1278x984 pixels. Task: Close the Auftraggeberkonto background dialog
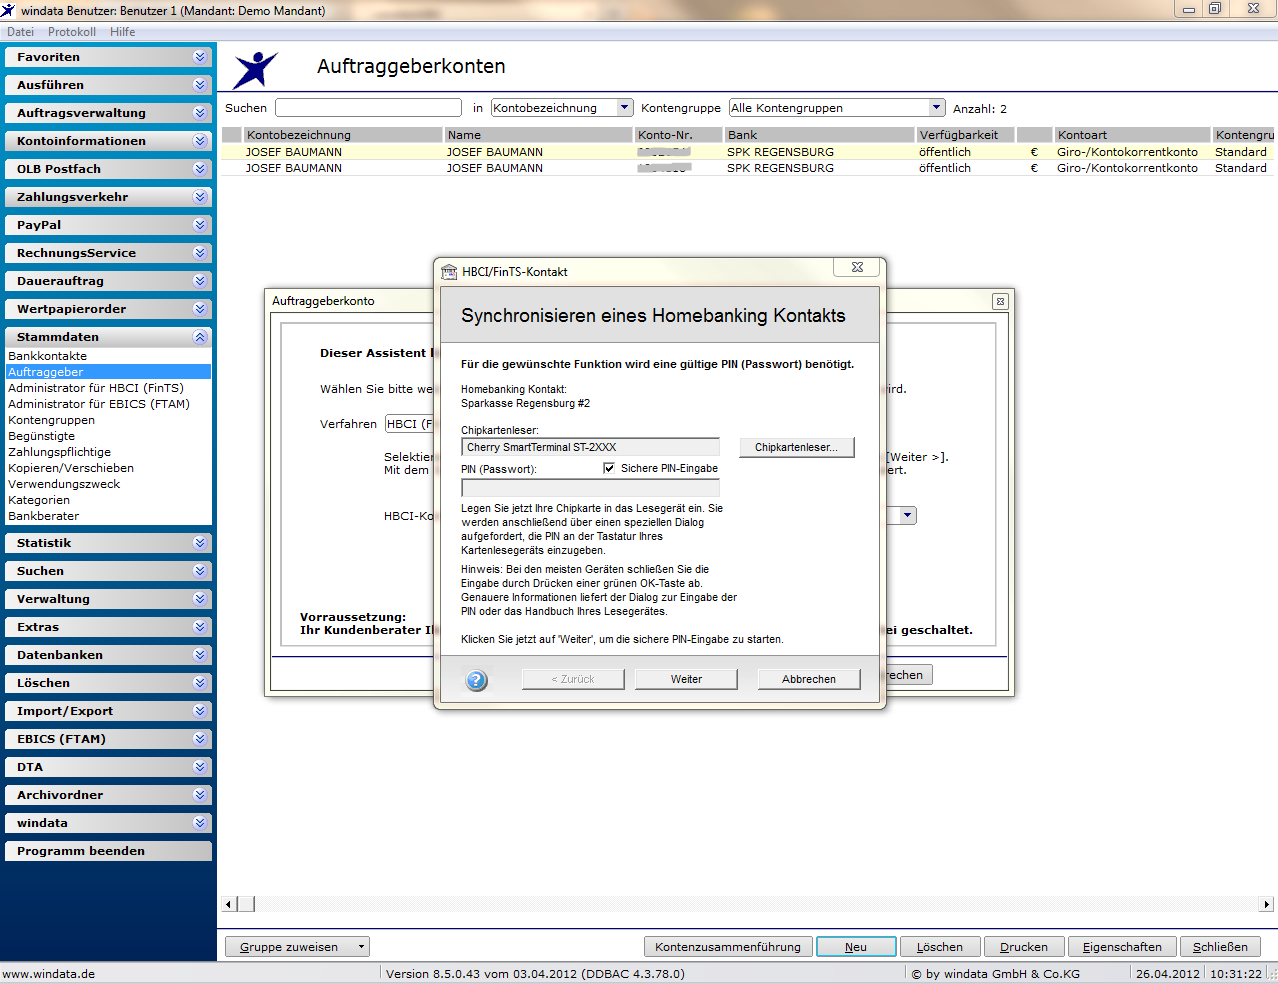click(1000, 301)
